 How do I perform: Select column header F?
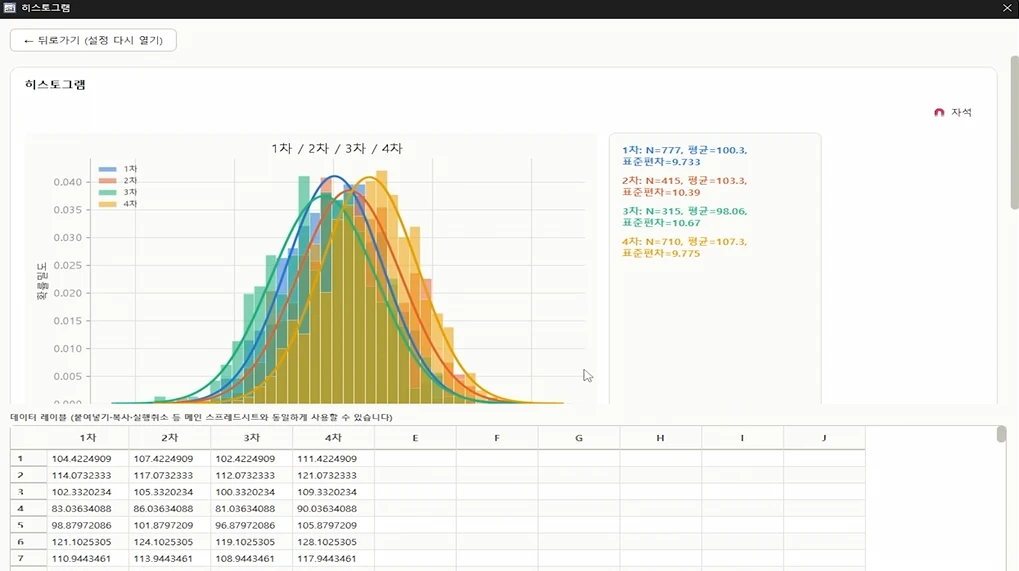coord(497,438)
